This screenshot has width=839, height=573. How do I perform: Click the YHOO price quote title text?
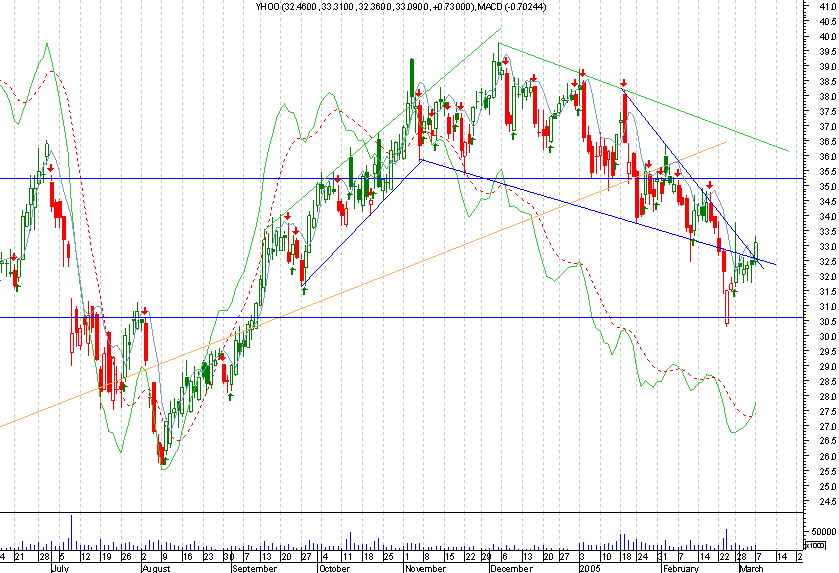pos(365,6)
